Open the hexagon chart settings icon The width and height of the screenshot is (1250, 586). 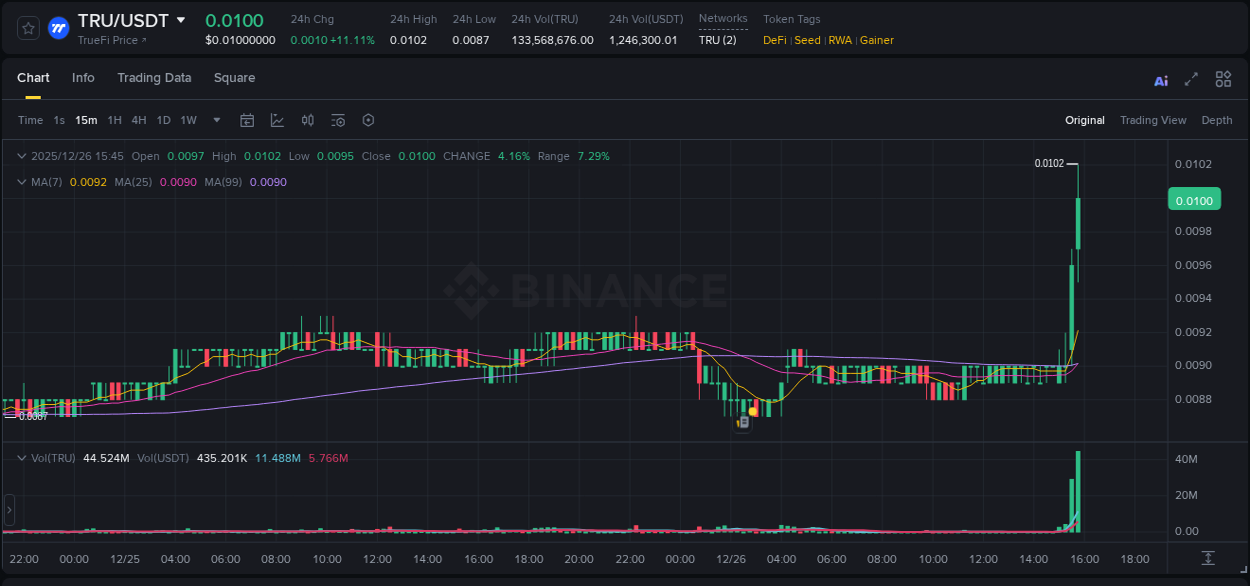[x=368, y=120]
